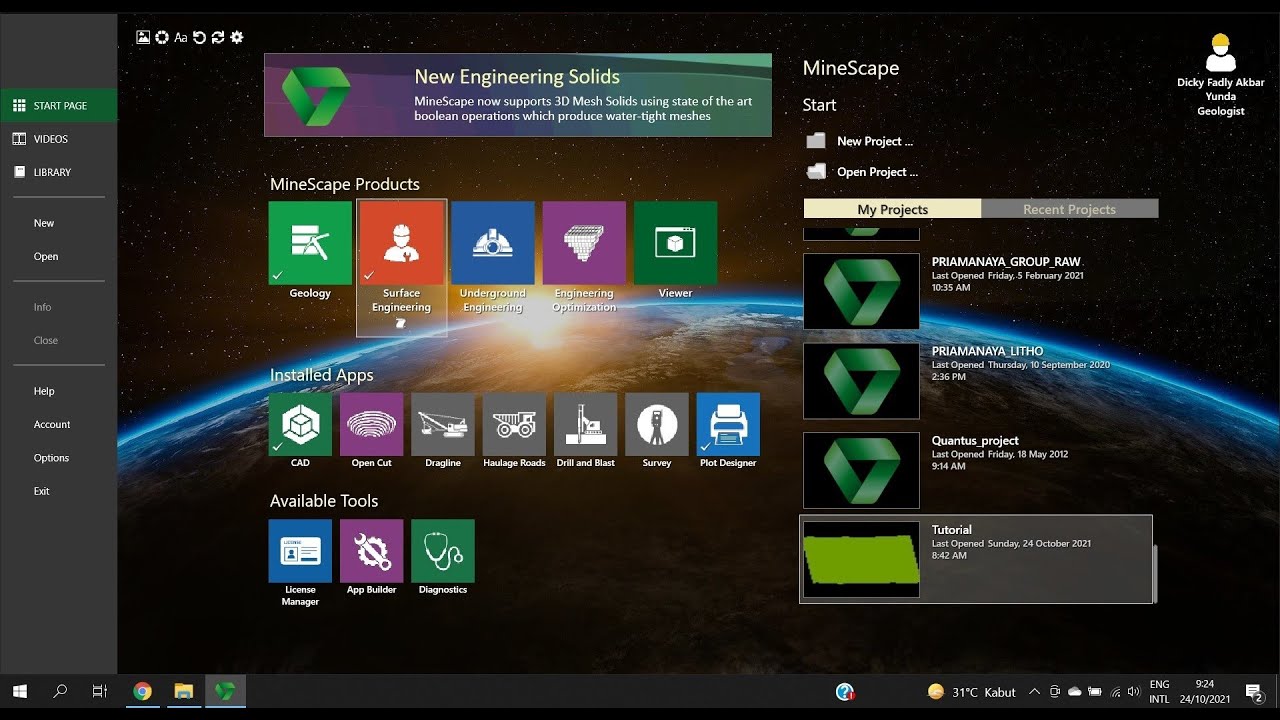This screenshot has width=1280, height=720.
Task: Switch to the My Projects tab
Action: click(x=892, y=209)
